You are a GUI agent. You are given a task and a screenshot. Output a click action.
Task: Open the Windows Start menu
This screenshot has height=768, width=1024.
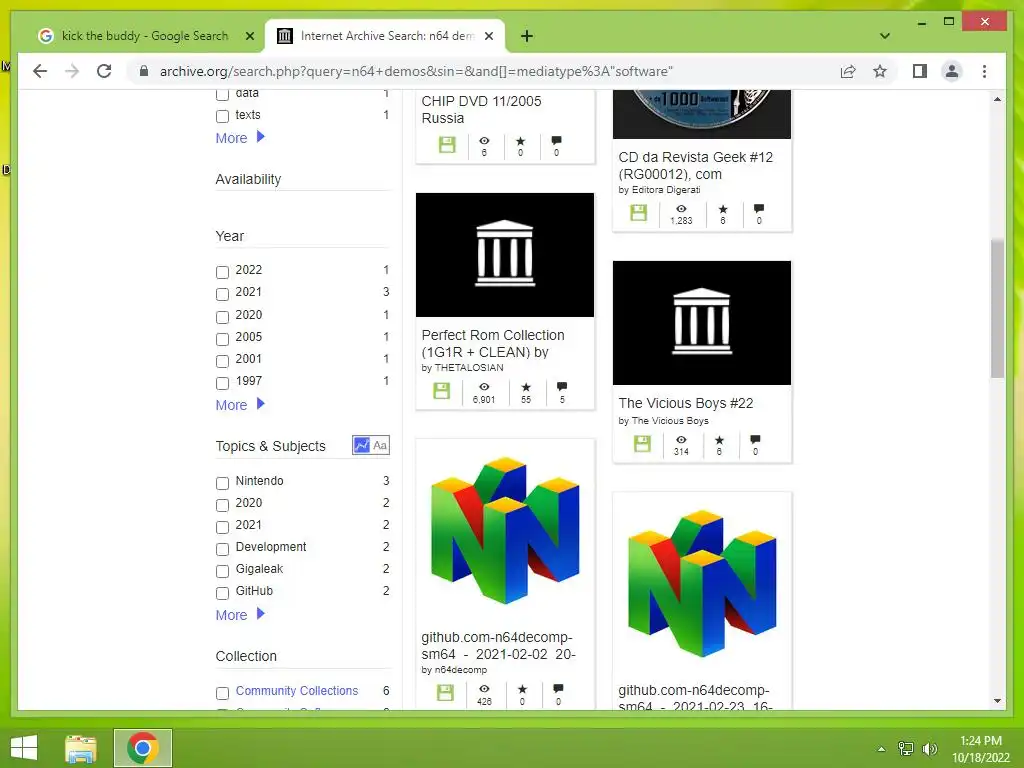tap(24, 748)
